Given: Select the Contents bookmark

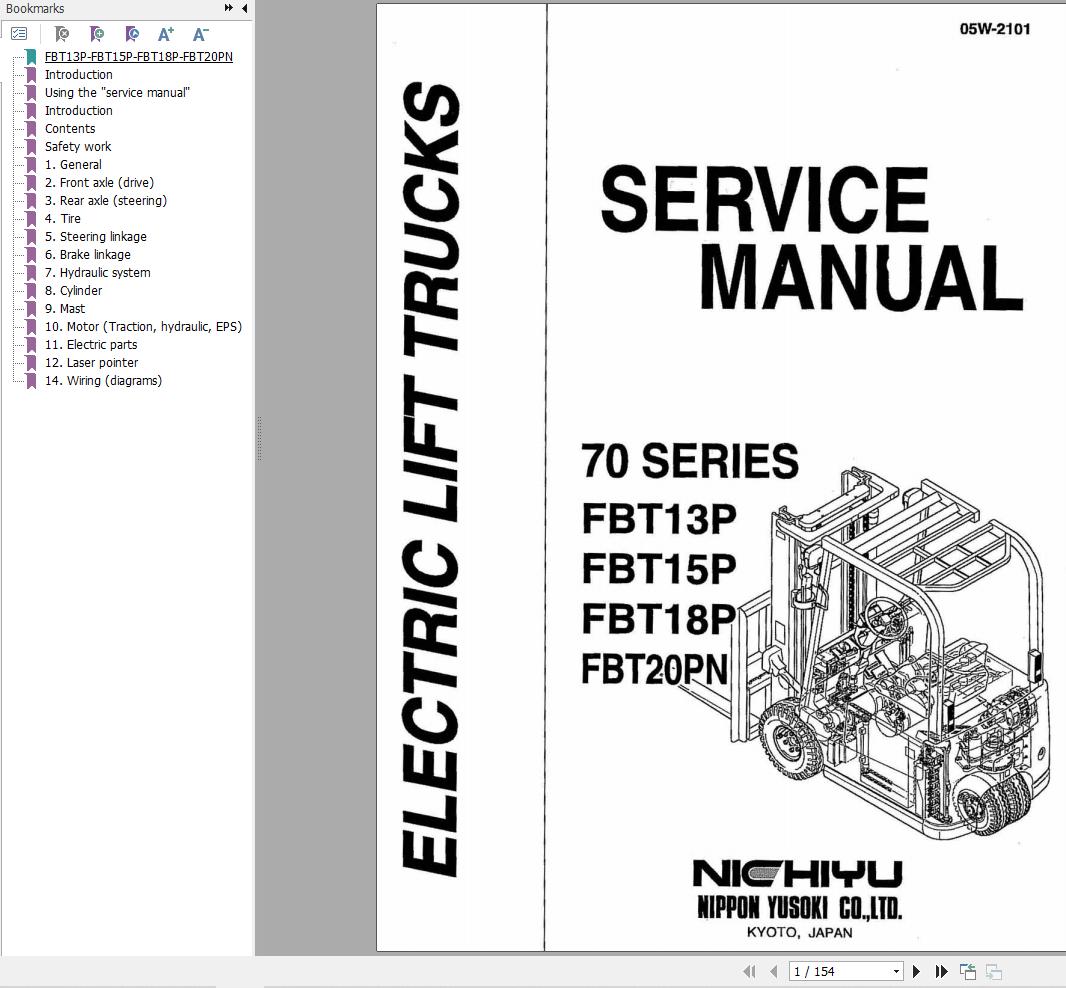Looking at the screenshot, I should pos(70,129).
